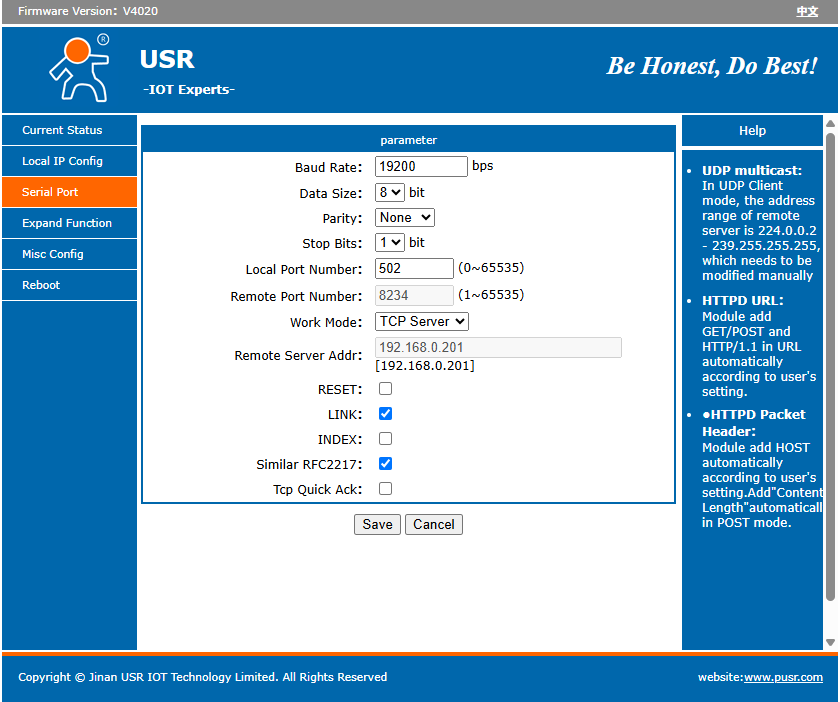Click the 'Firmware Version: V4020' text

click(x=88, y=11)
